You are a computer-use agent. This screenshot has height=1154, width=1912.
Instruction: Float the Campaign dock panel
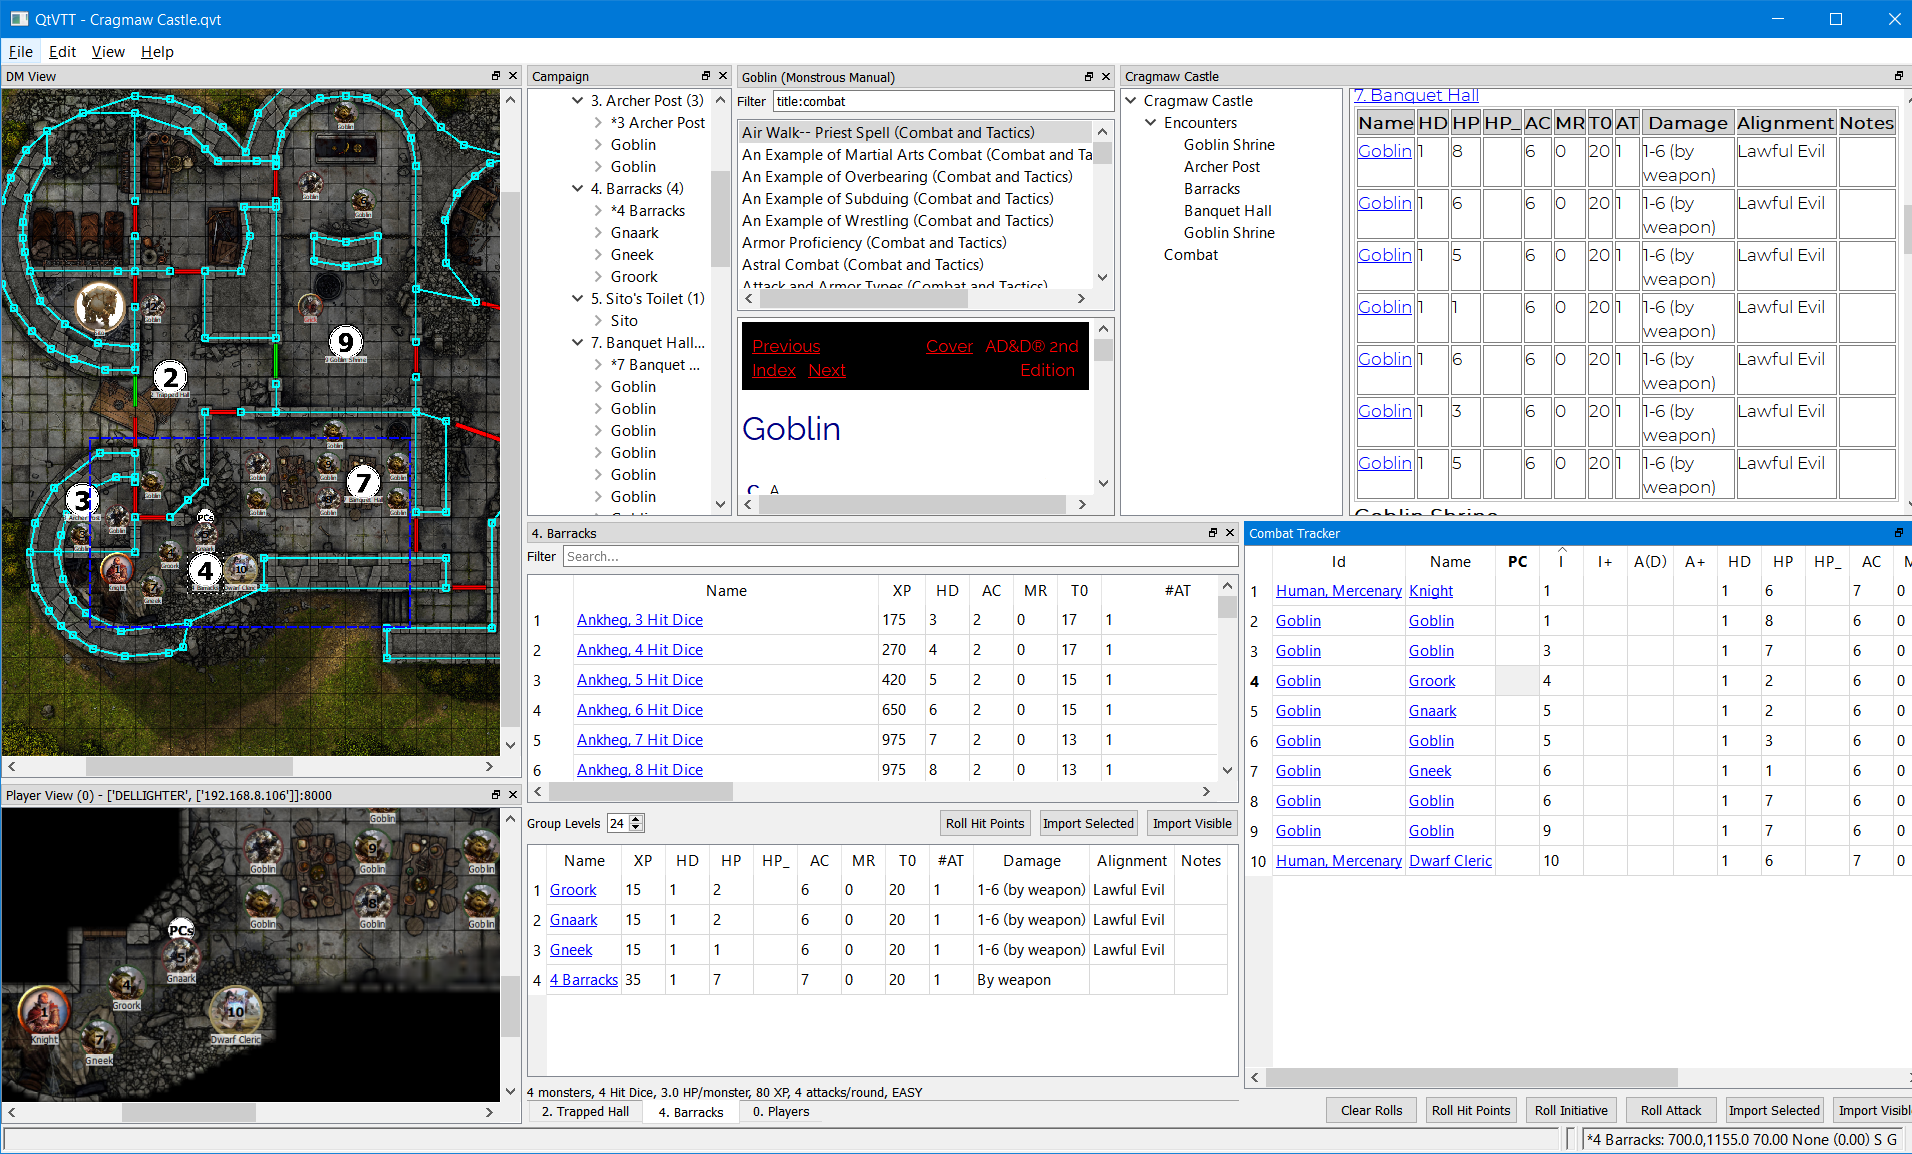point(706,76)
